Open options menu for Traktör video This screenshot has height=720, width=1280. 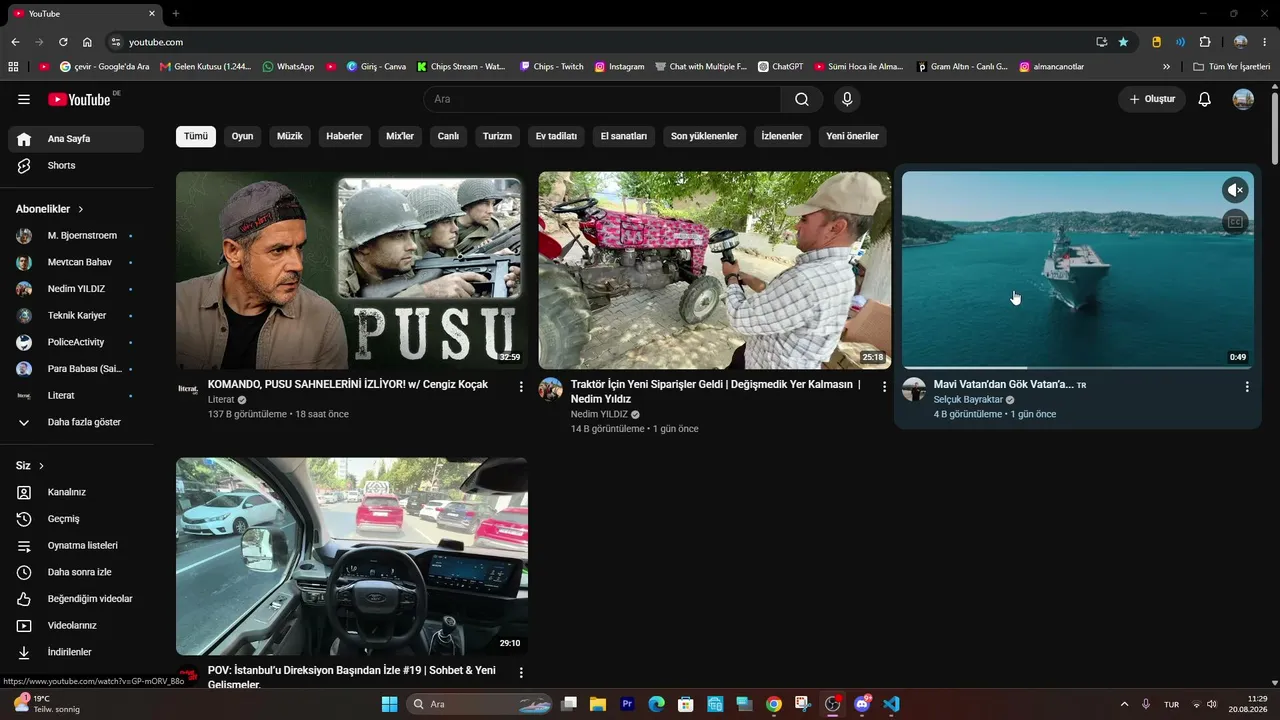884,386
